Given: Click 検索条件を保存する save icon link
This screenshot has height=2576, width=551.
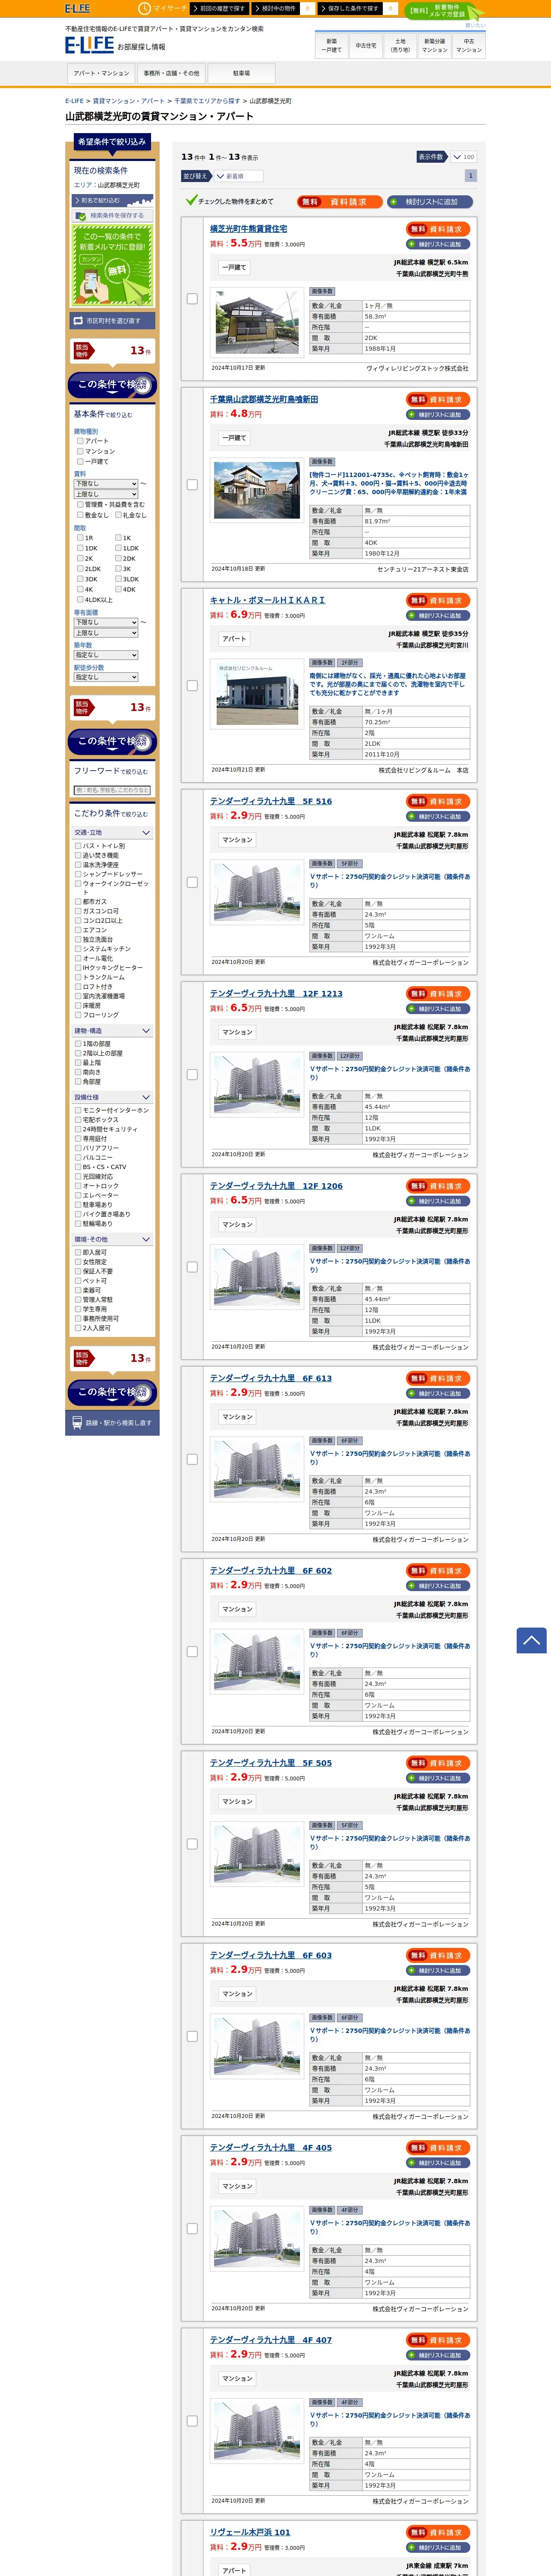Looking at the screenshot, I should coord(112,215).
